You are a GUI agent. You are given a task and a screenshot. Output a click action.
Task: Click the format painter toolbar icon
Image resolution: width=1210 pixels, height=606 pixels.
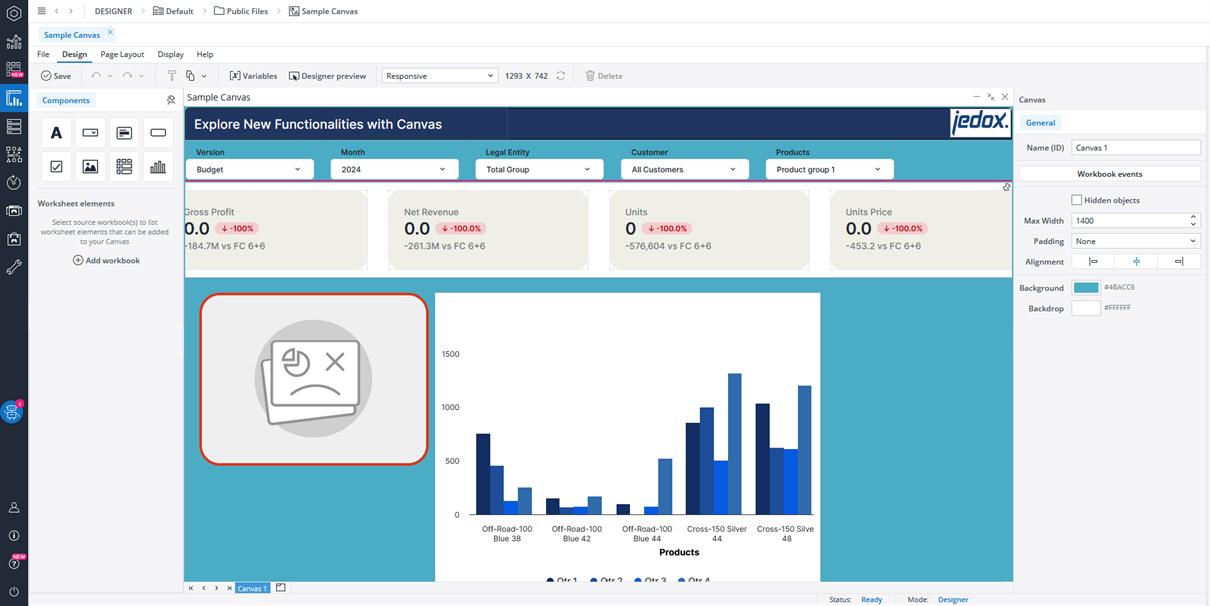(x=171, y=76)
